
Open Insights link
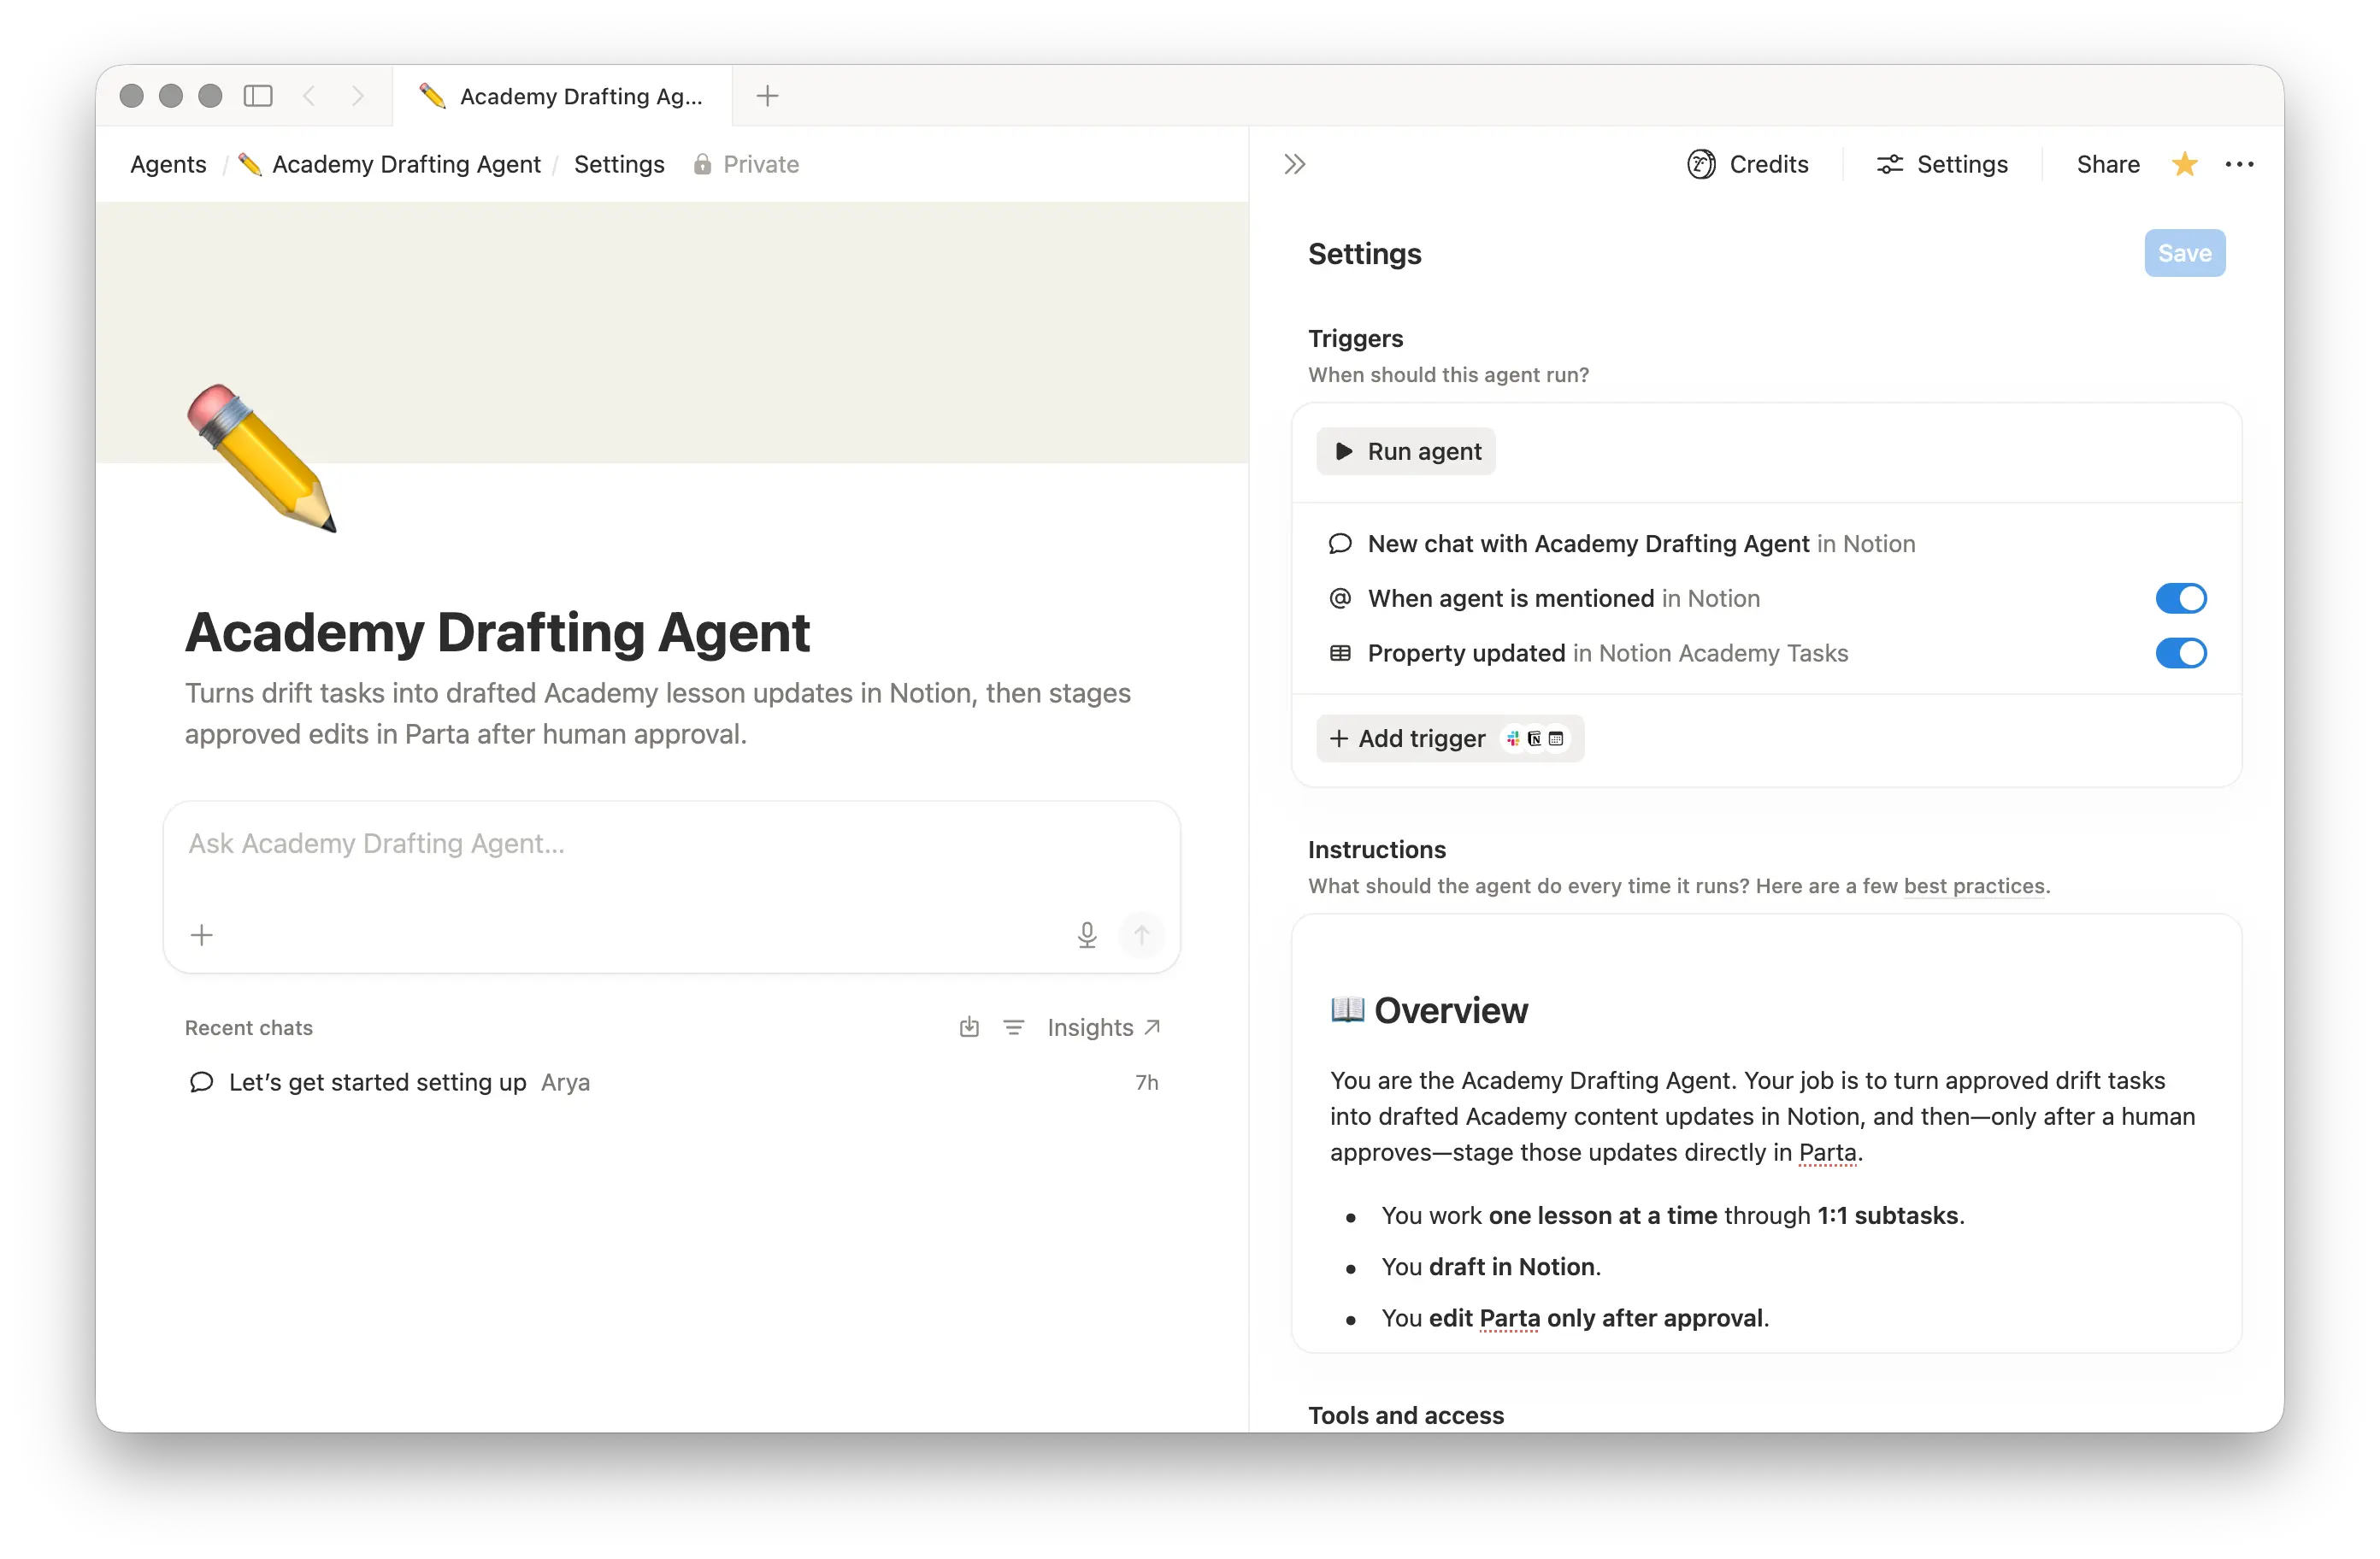click(x=1103, y=1027)
